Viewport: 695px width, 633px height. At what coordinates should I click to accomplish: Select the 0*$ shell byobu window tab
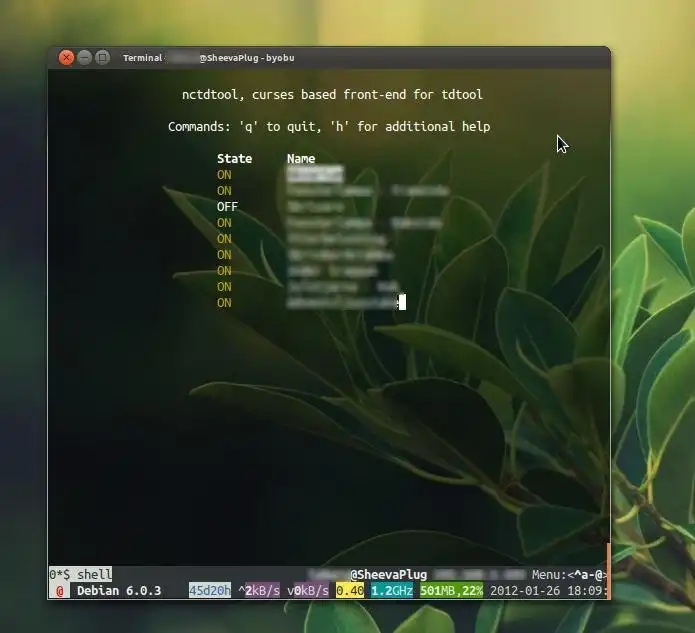click(x=80, y=575)
